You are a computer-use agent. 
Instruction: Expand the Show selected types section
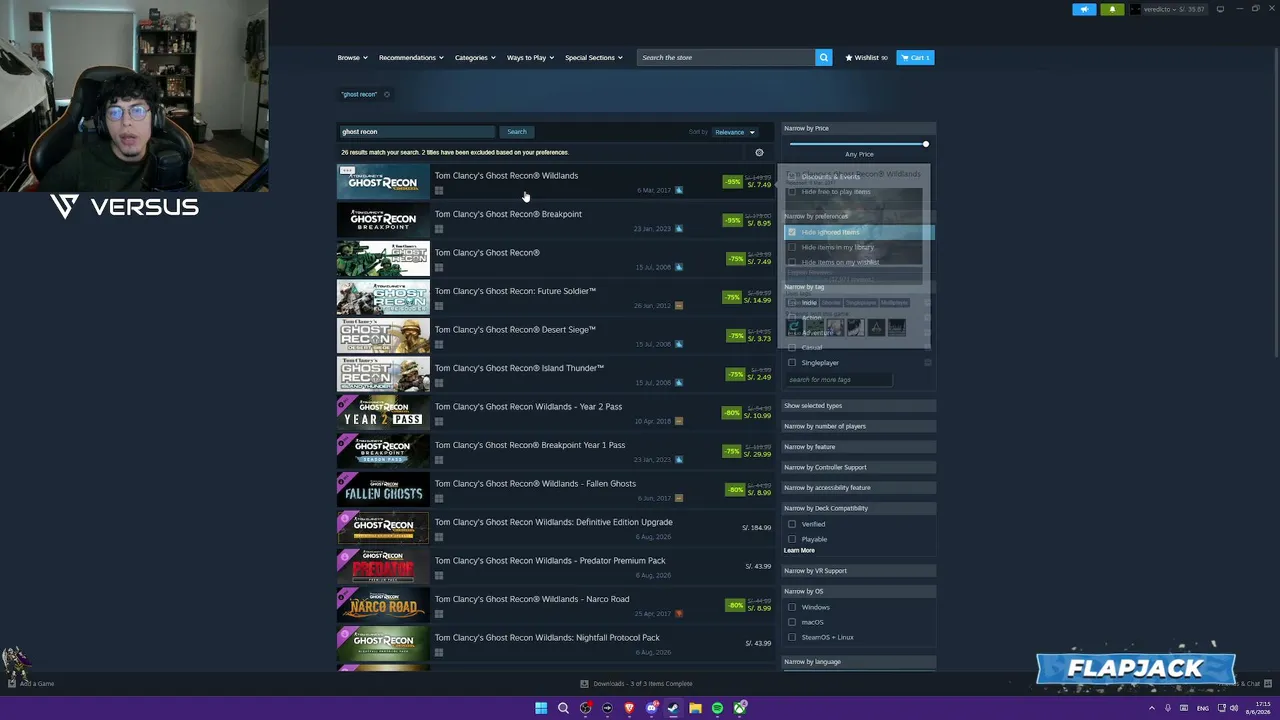click(x=858, y=406)
